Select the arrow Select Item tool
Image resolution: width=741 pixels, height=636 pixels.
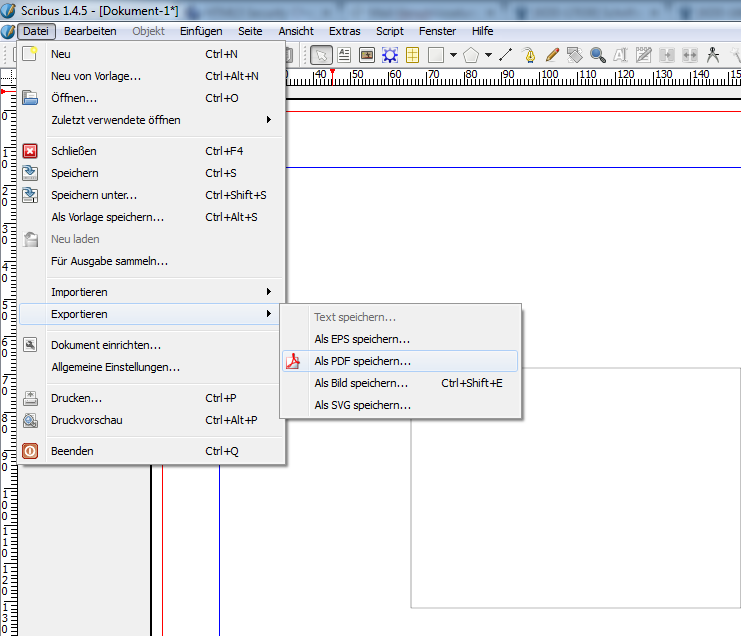(x=321, y=55)
